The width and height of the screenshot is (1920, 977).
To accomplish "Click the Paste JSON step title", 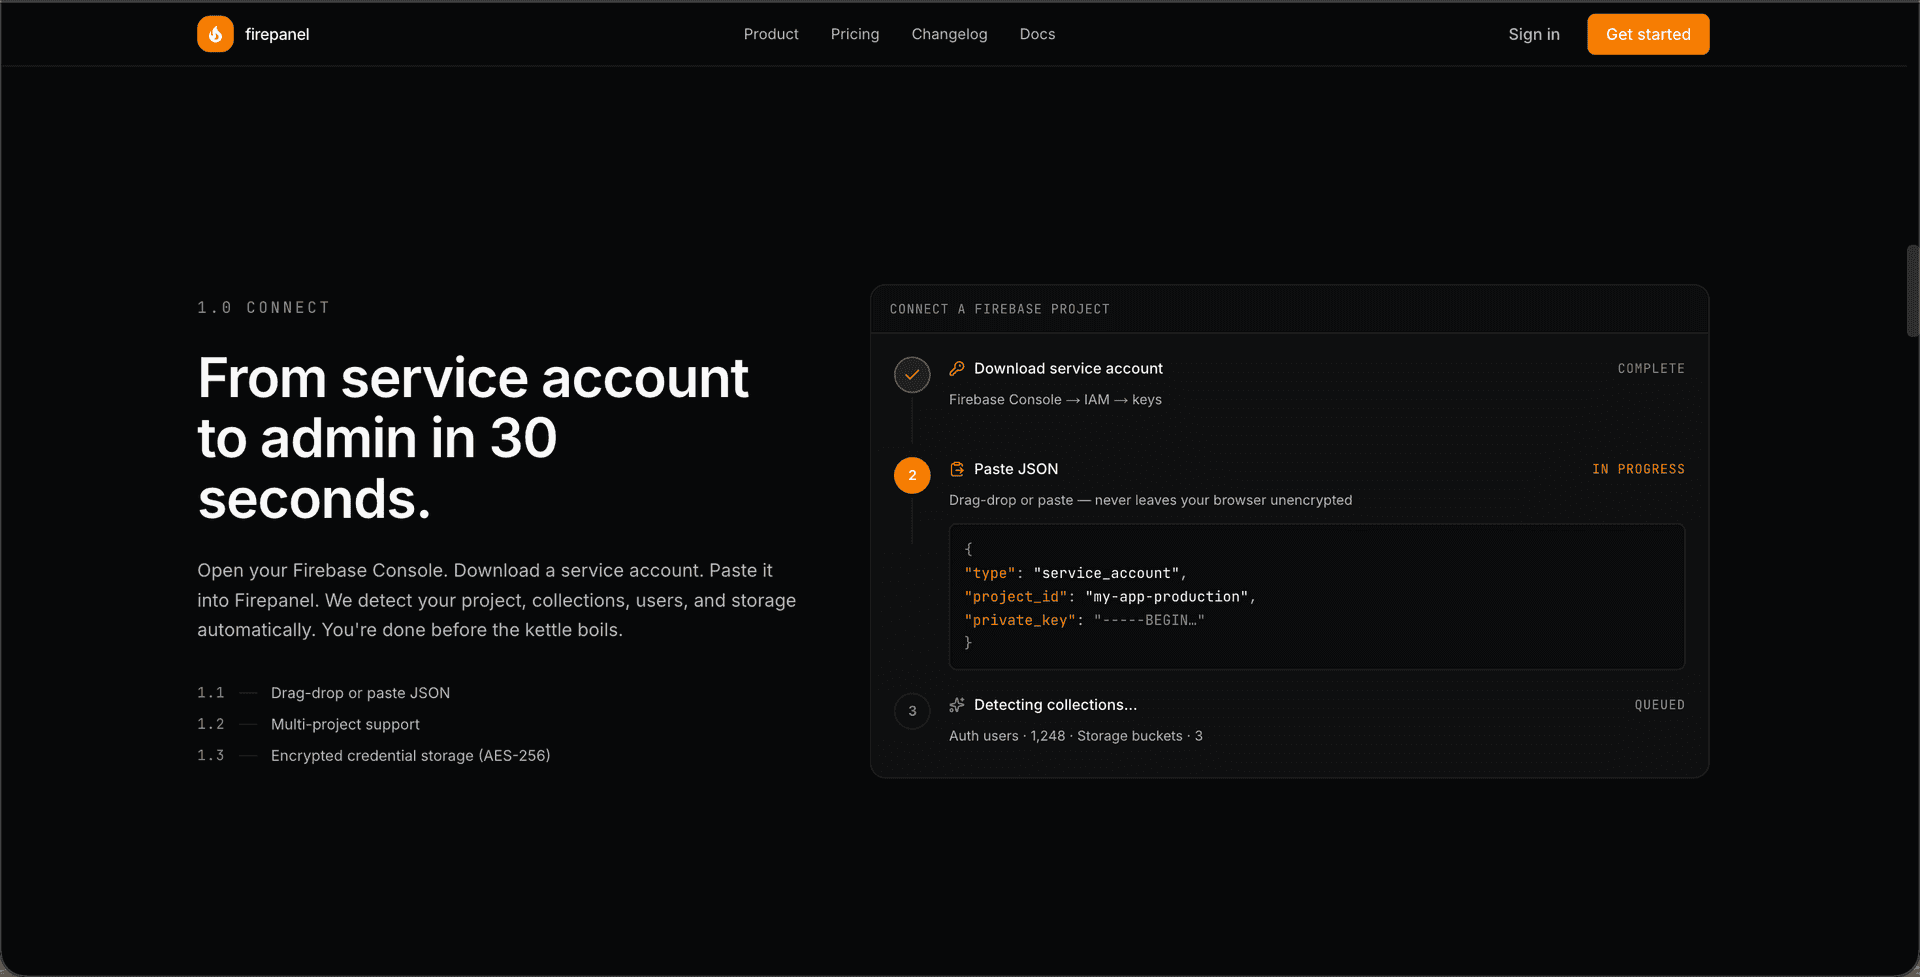I will coord(1016,469).
